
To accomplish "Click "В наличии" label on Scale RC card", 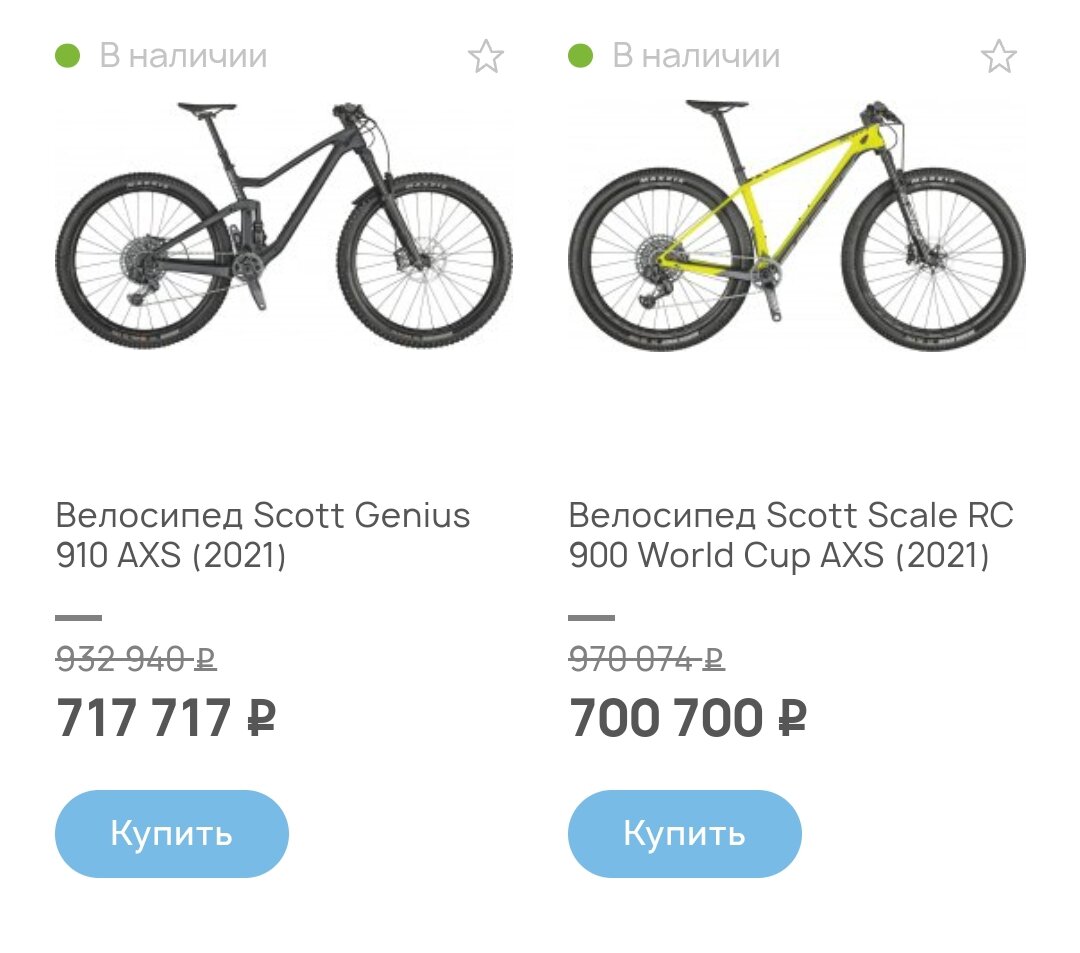I will 696,56.
